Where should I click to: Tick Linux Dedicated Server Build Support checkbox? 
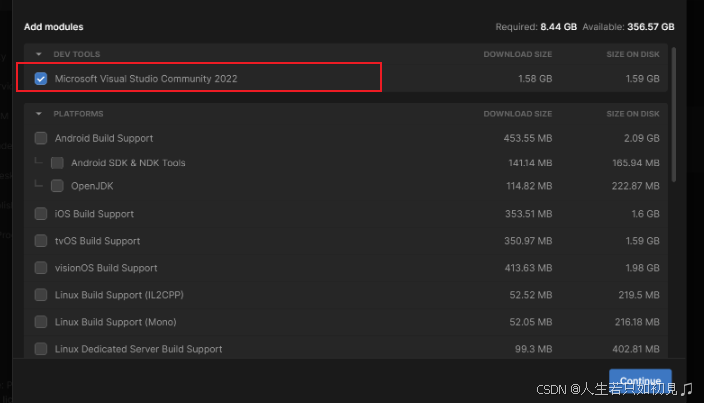pyautogui.click(x=41, y=349)
